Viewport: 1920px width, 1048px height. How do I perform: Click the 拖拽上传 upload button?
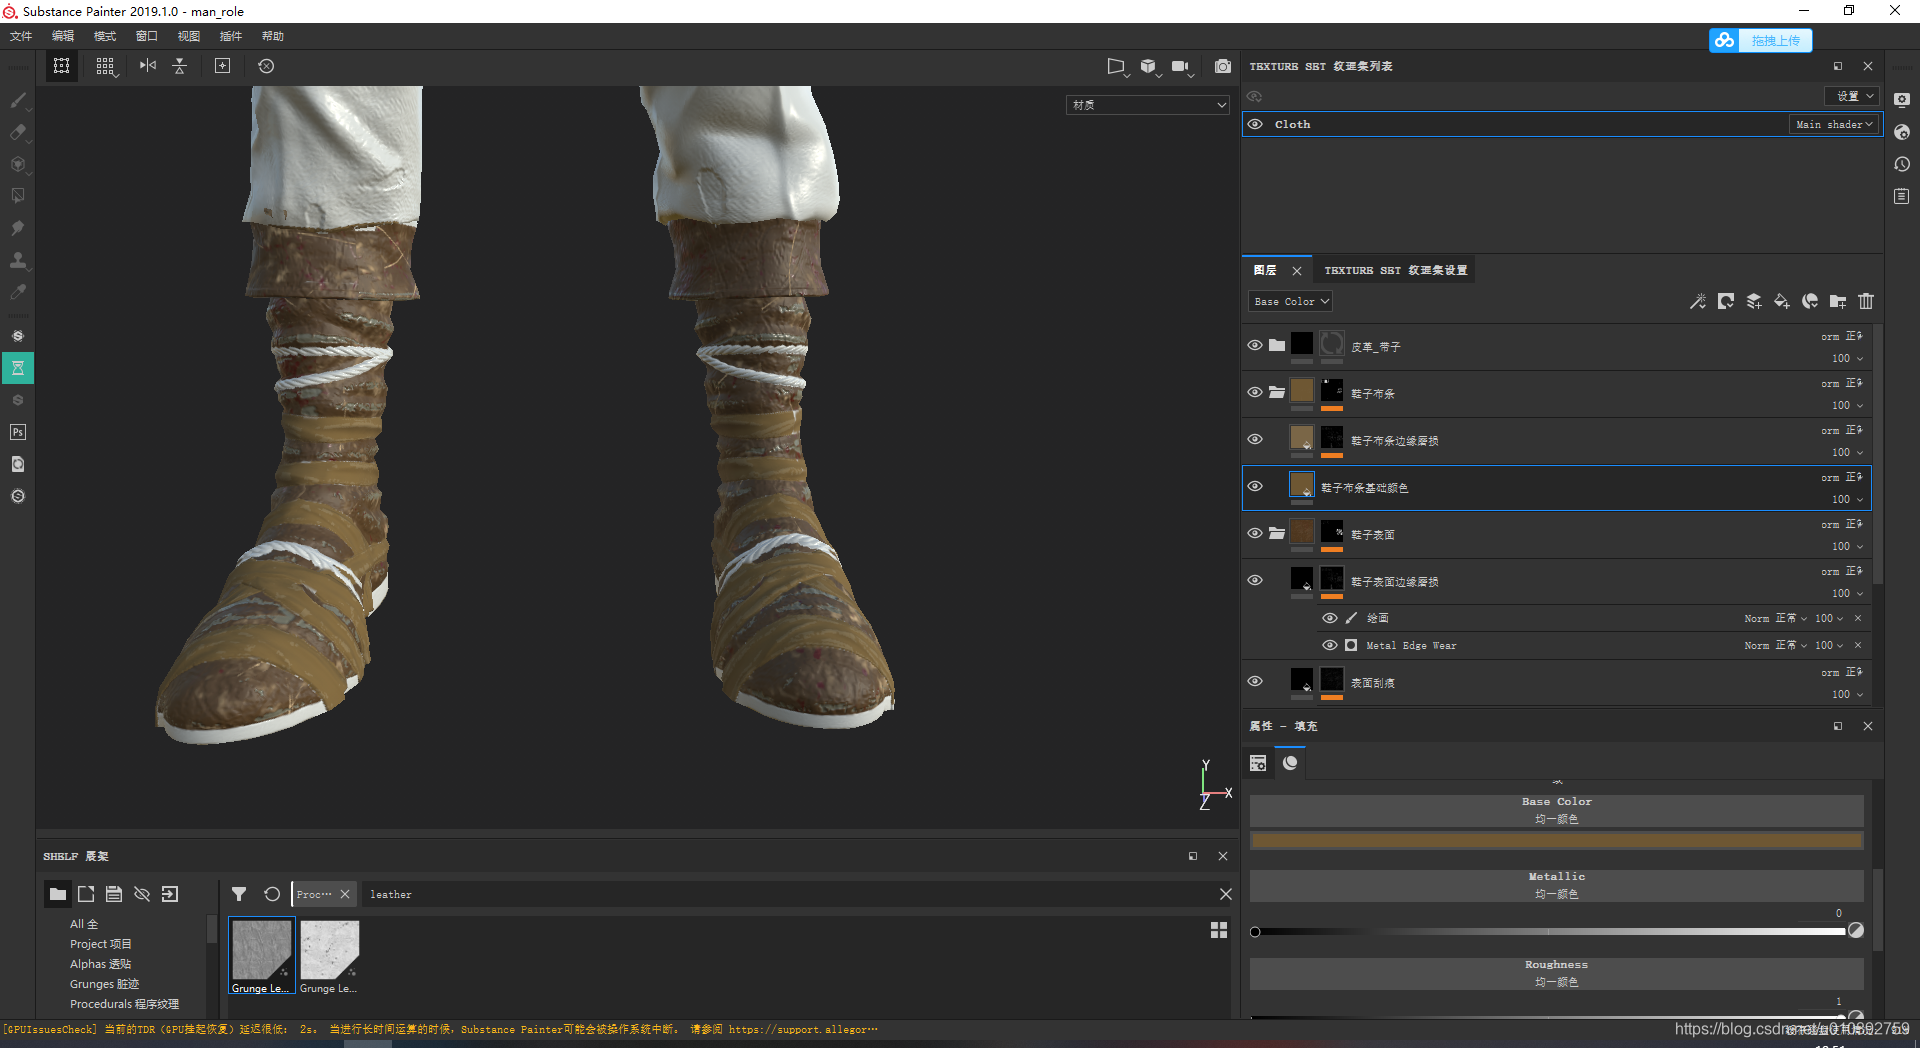[x=1761, y=40]
